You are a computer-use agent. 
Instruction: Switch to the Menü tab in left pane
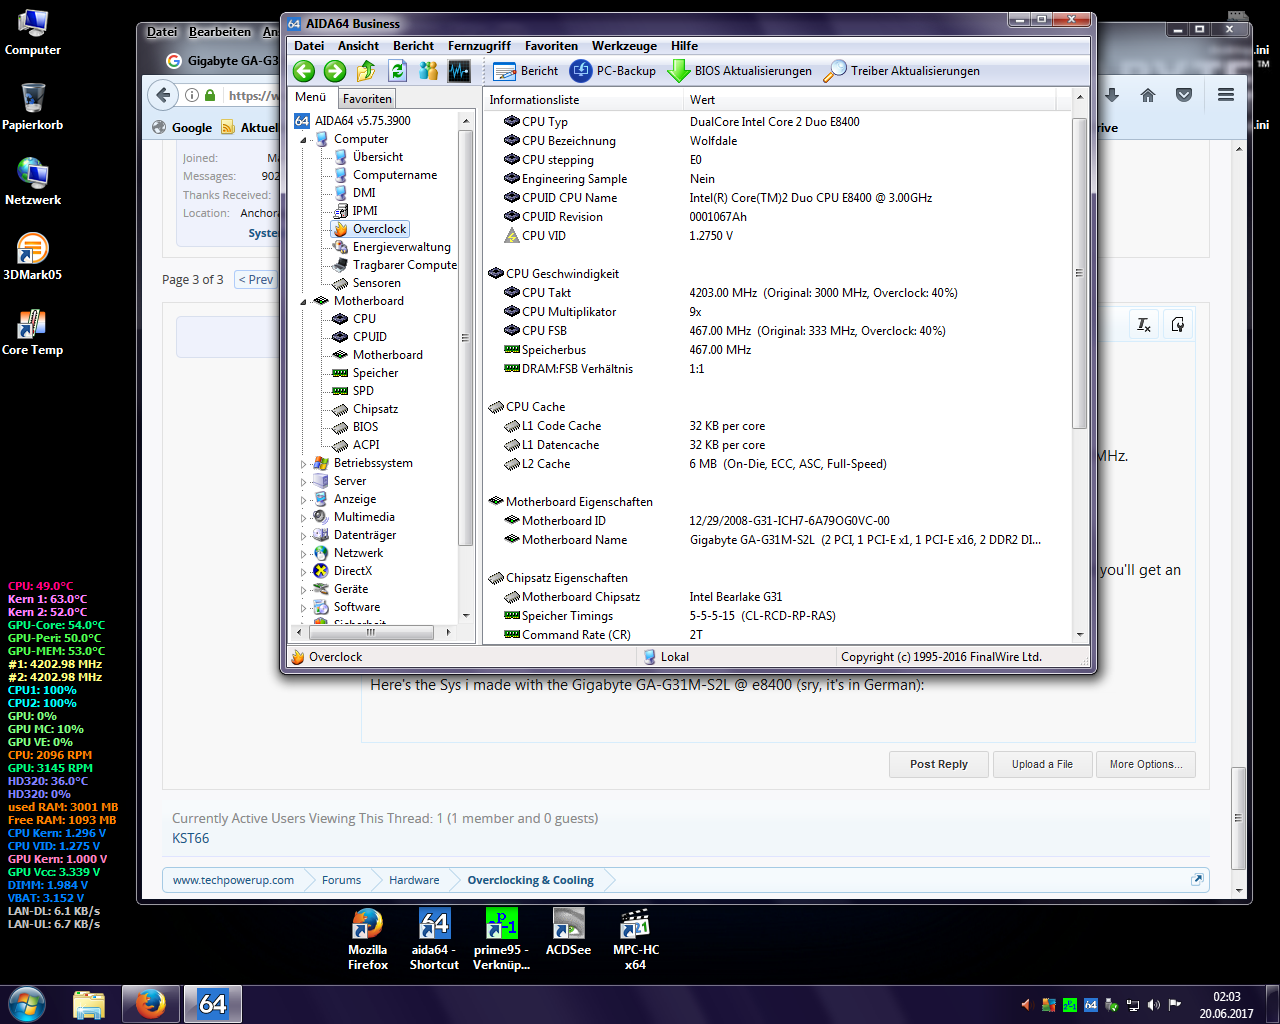point(311,97)
